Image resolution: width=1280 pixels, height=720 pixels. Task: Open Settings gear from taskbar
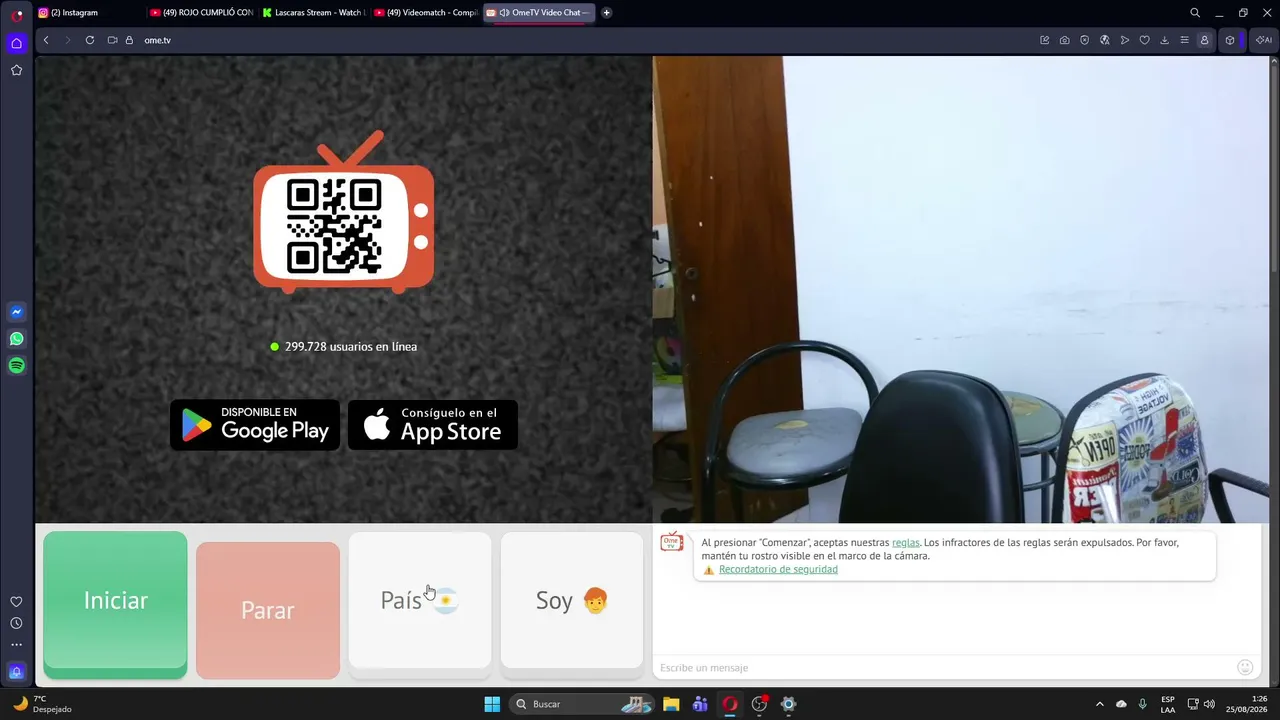click(788, 704)
